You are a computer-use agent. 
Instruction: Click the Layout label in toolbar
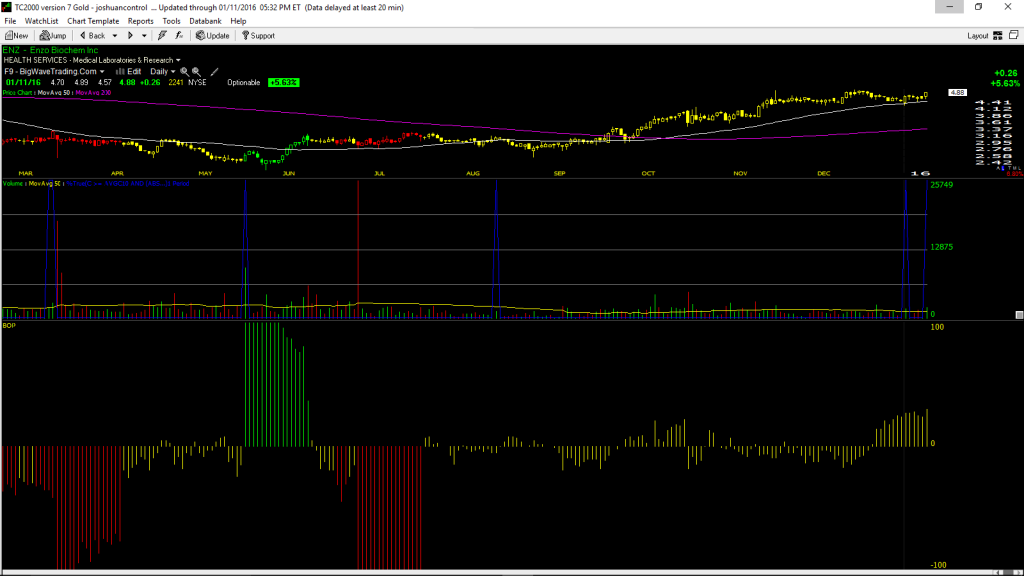click(978, 36)
